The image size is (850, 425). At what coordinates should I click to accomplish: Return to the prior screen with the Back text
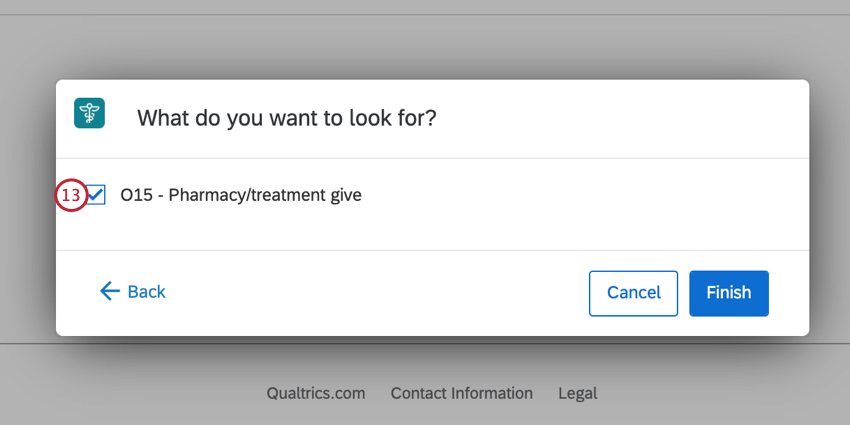146,292
